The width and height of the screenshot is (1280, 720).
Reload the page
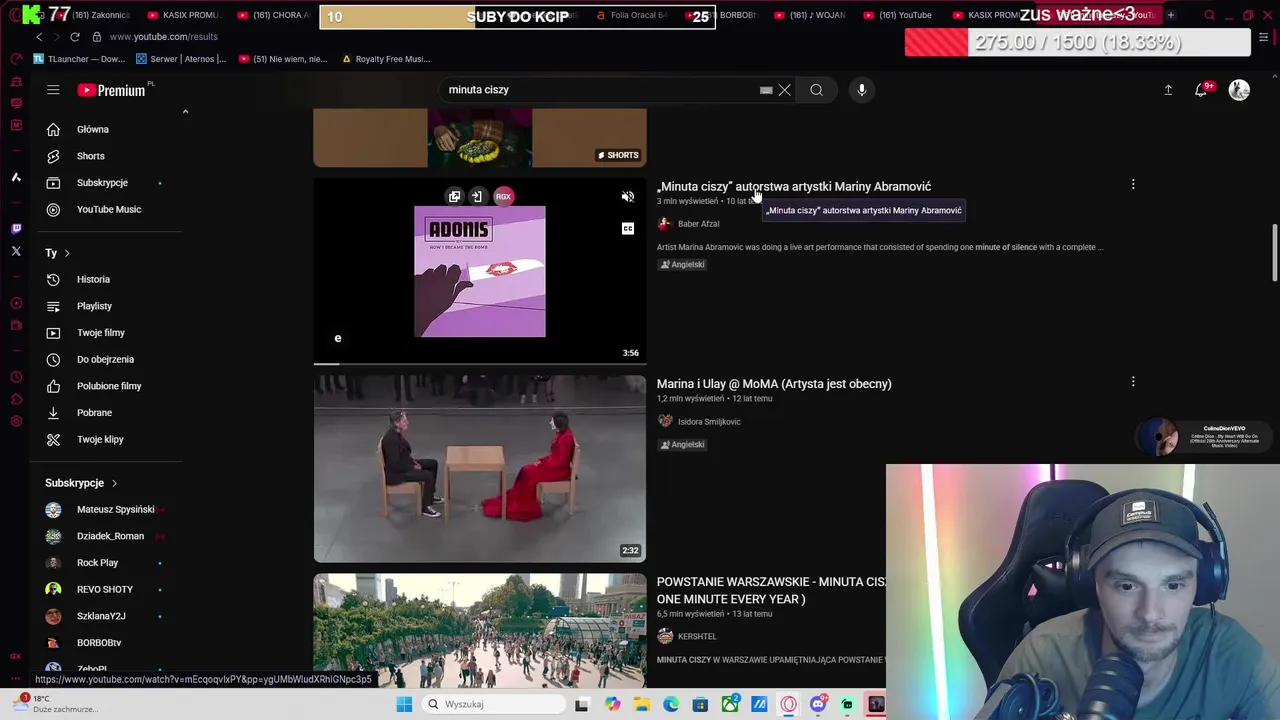pyautogui.click(x=75, y=37)
